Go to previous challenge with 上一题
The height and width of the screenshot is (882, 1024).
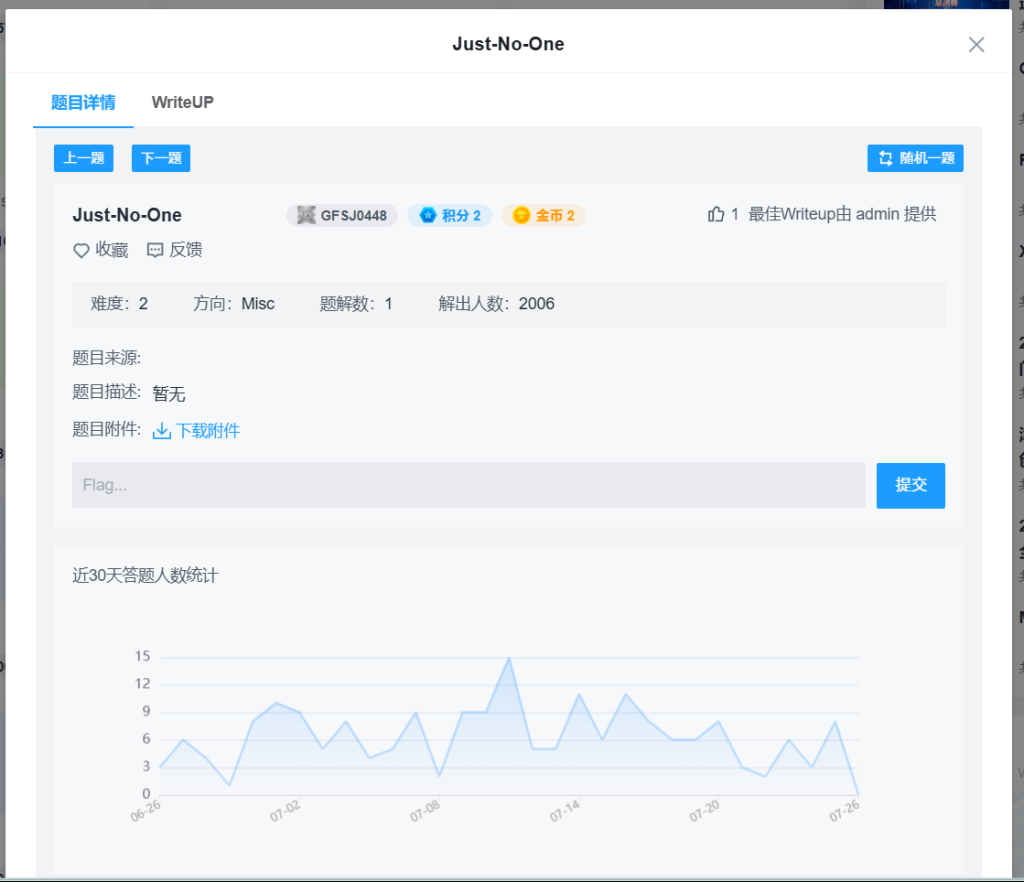tap(84, 158)
